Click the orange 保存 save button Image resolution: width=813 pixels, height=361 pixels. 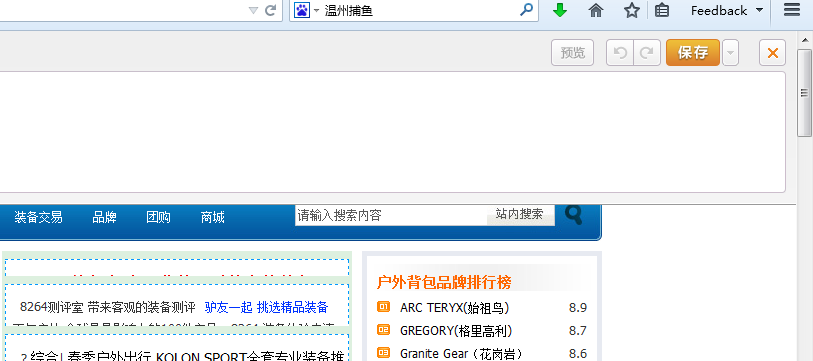pyautogui.click(x=693, y=52)
